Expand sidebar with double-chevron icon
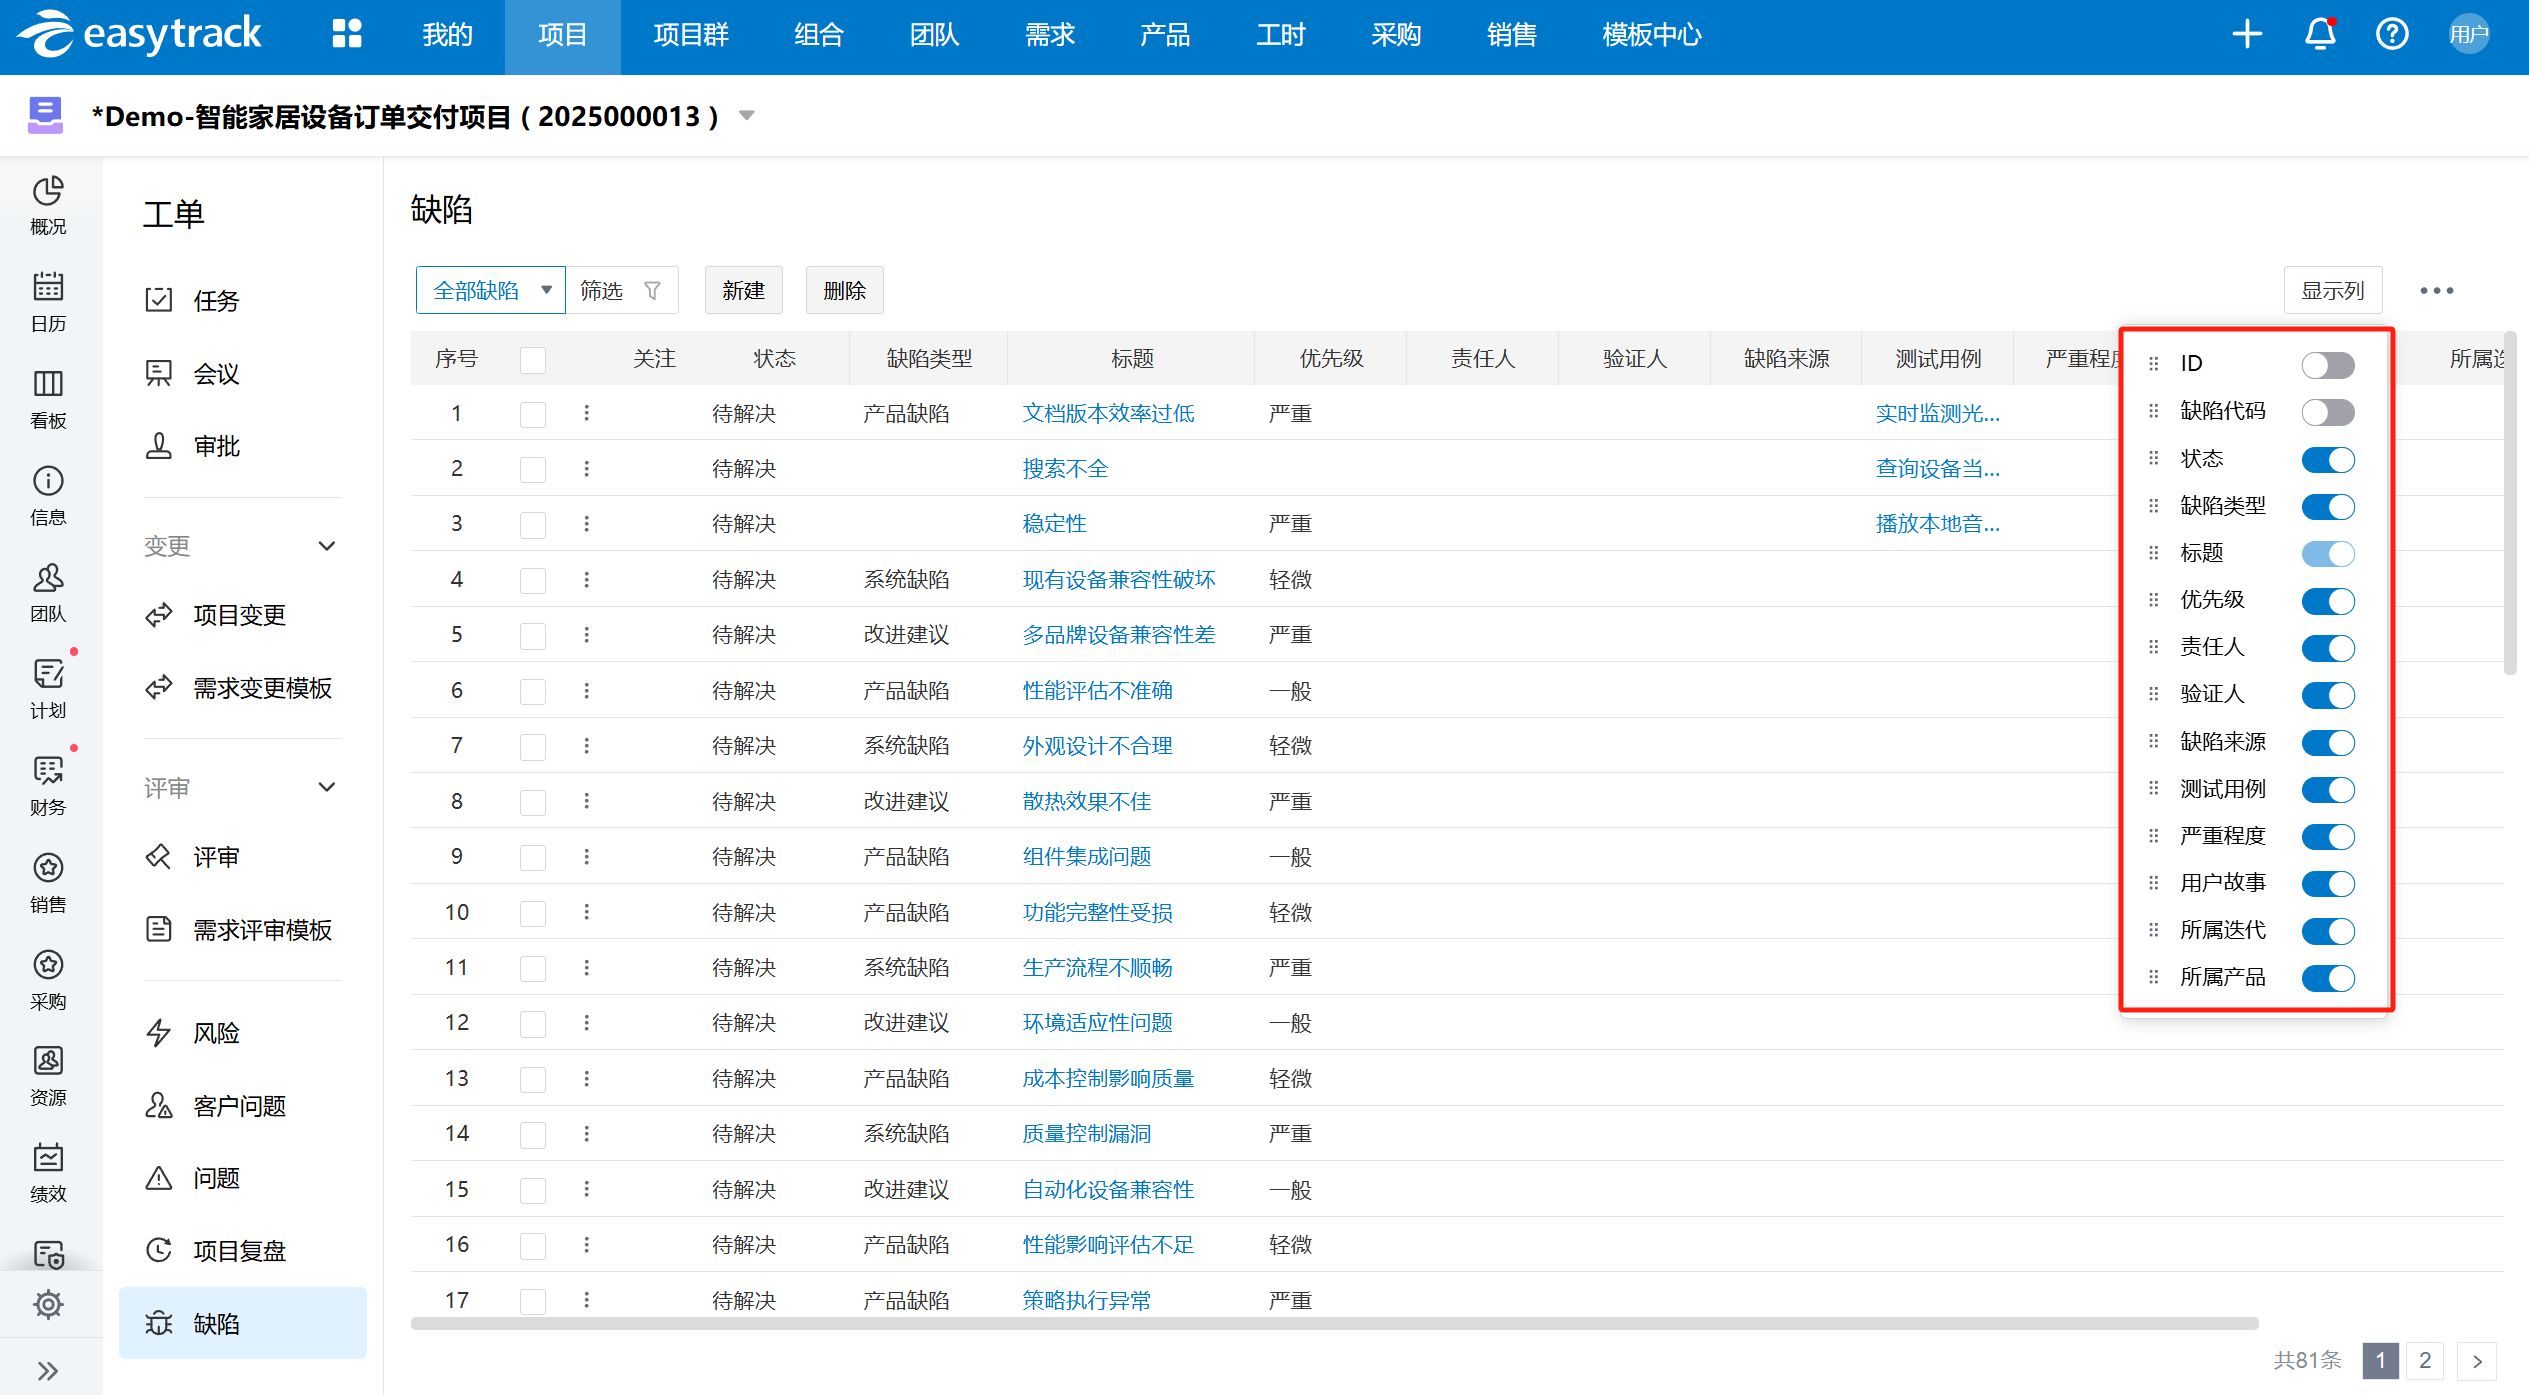 48,1370
